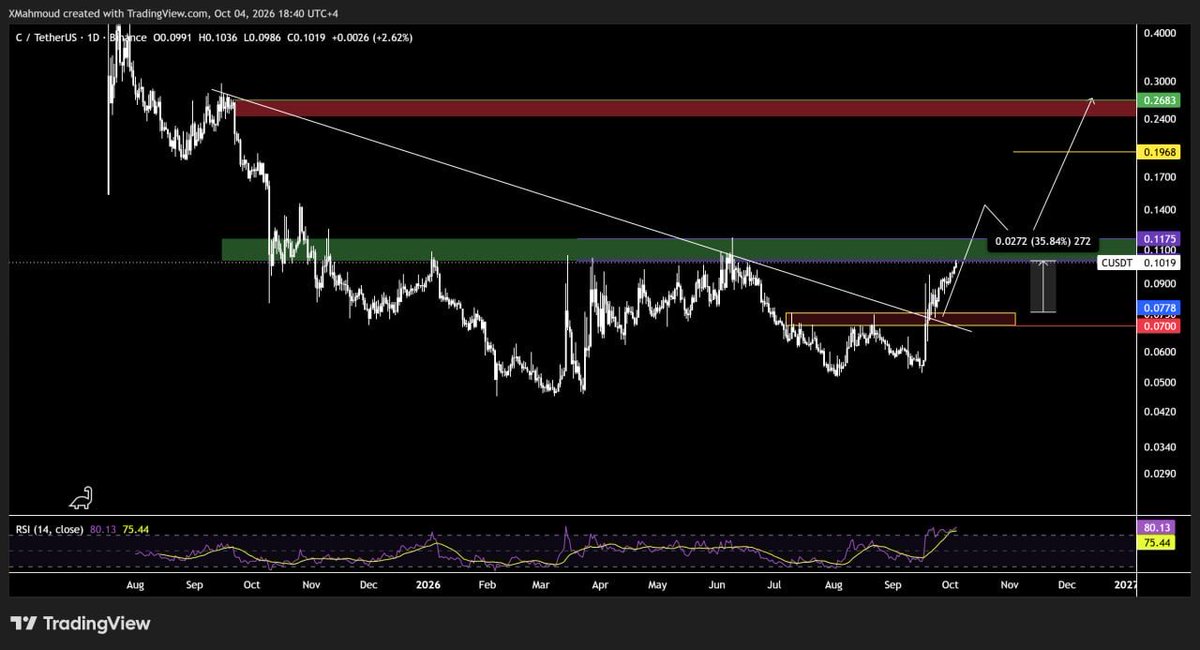Click the yellow 0.1968 price label

click(x=1161, y=152)
